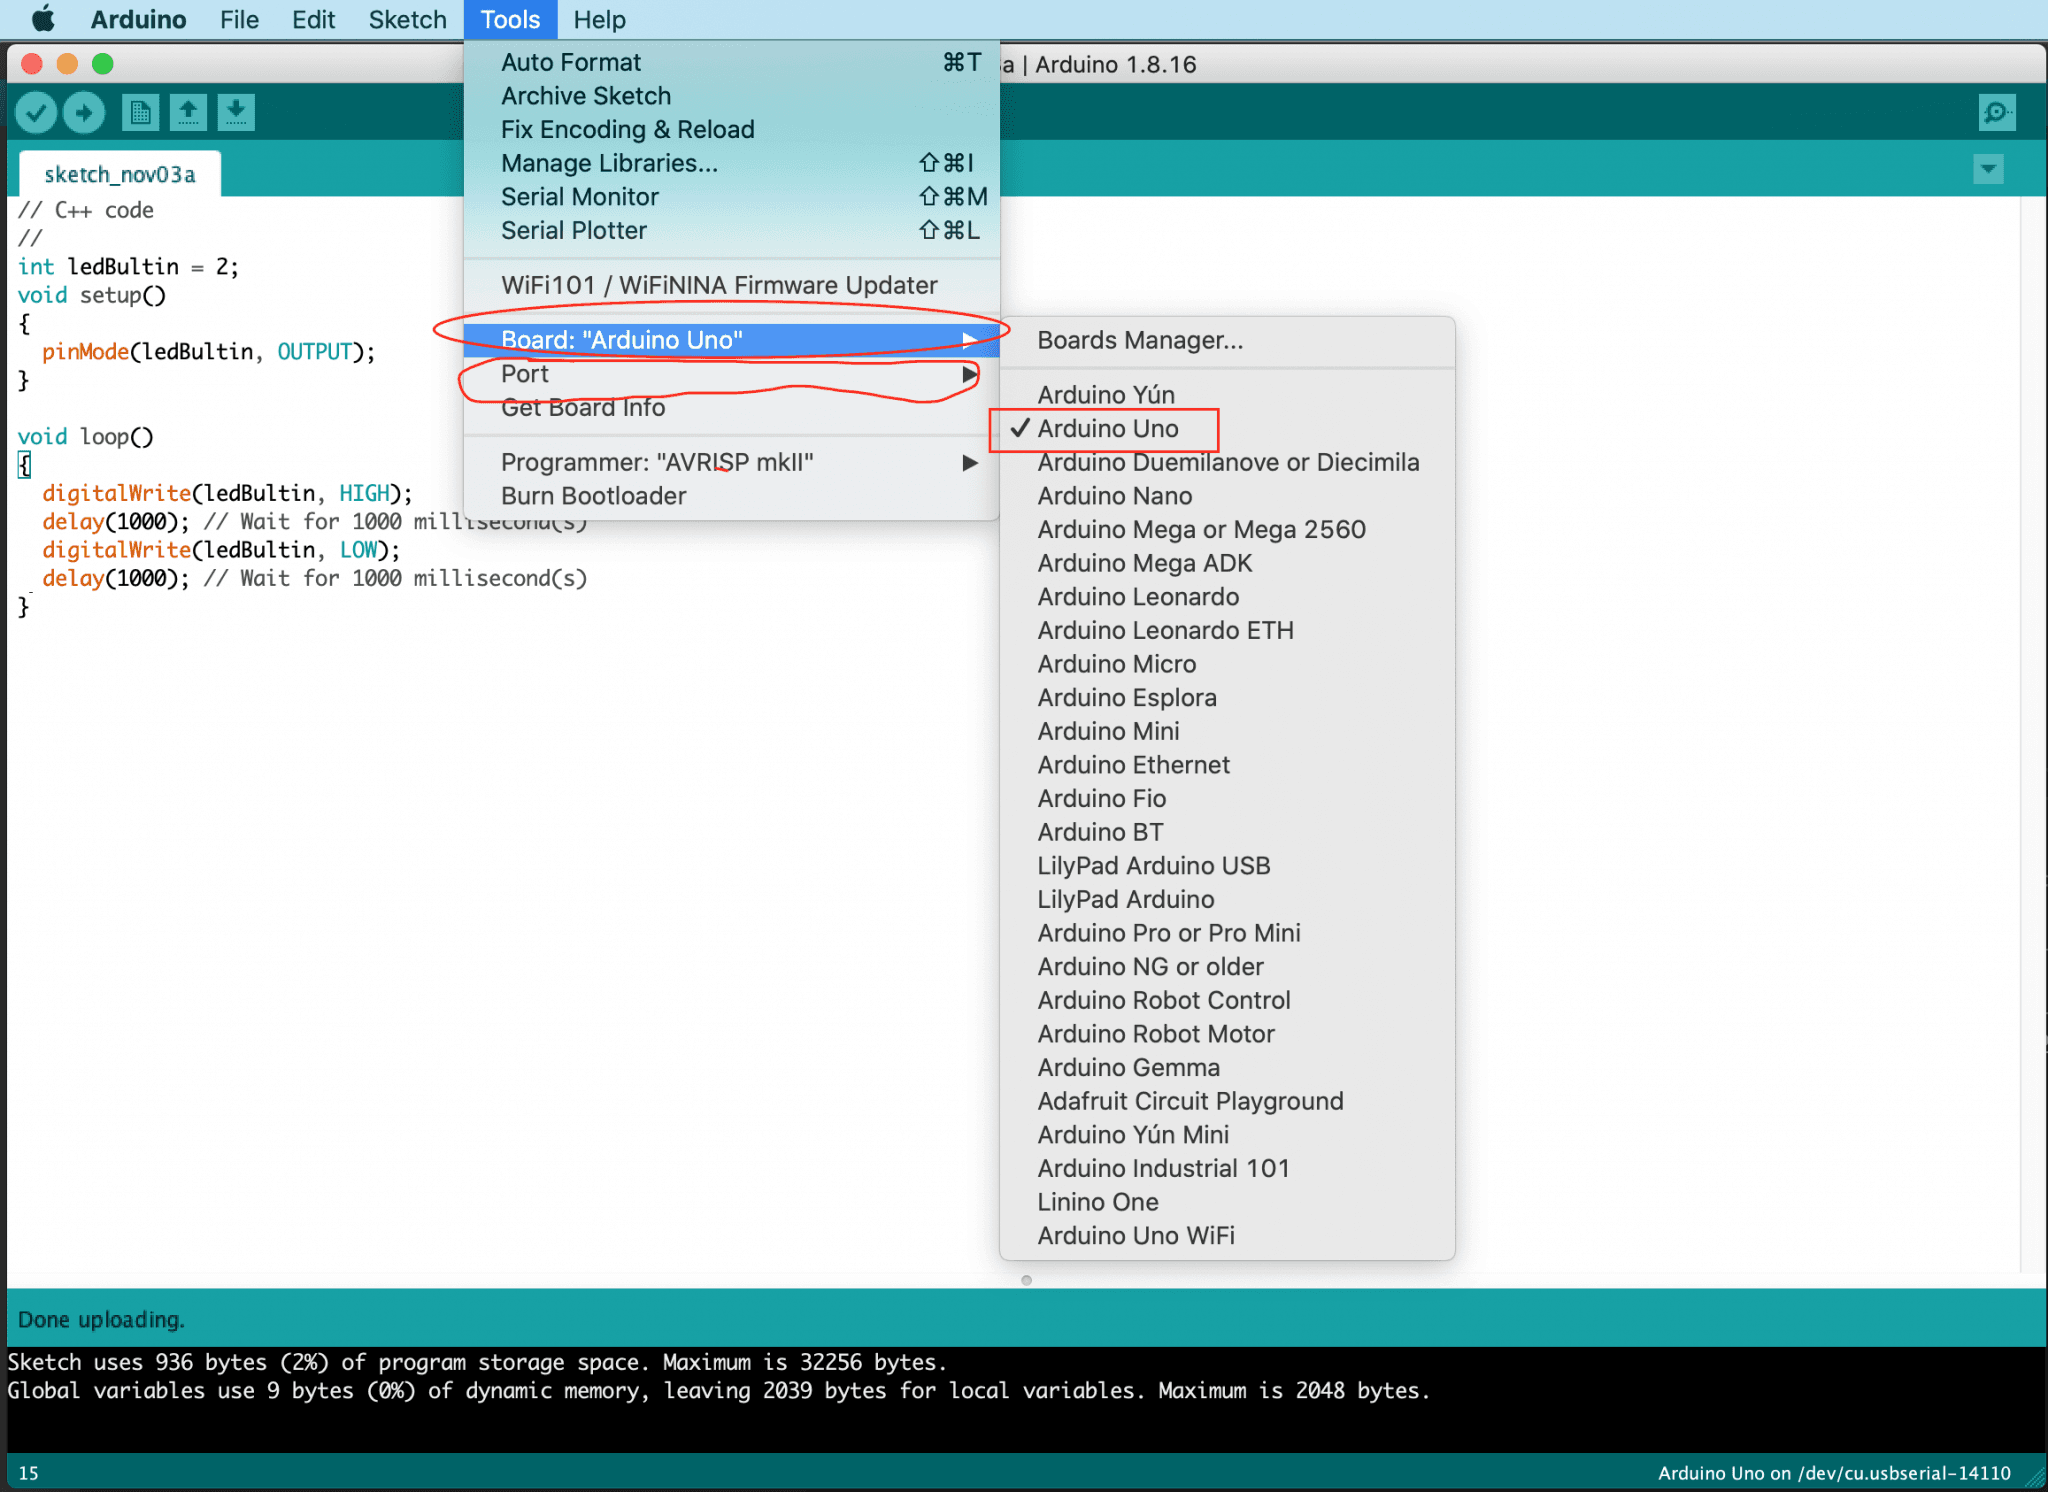Screen dimensions: 2048x1492
Task: Open the File menu
Action: pos(239,19)
